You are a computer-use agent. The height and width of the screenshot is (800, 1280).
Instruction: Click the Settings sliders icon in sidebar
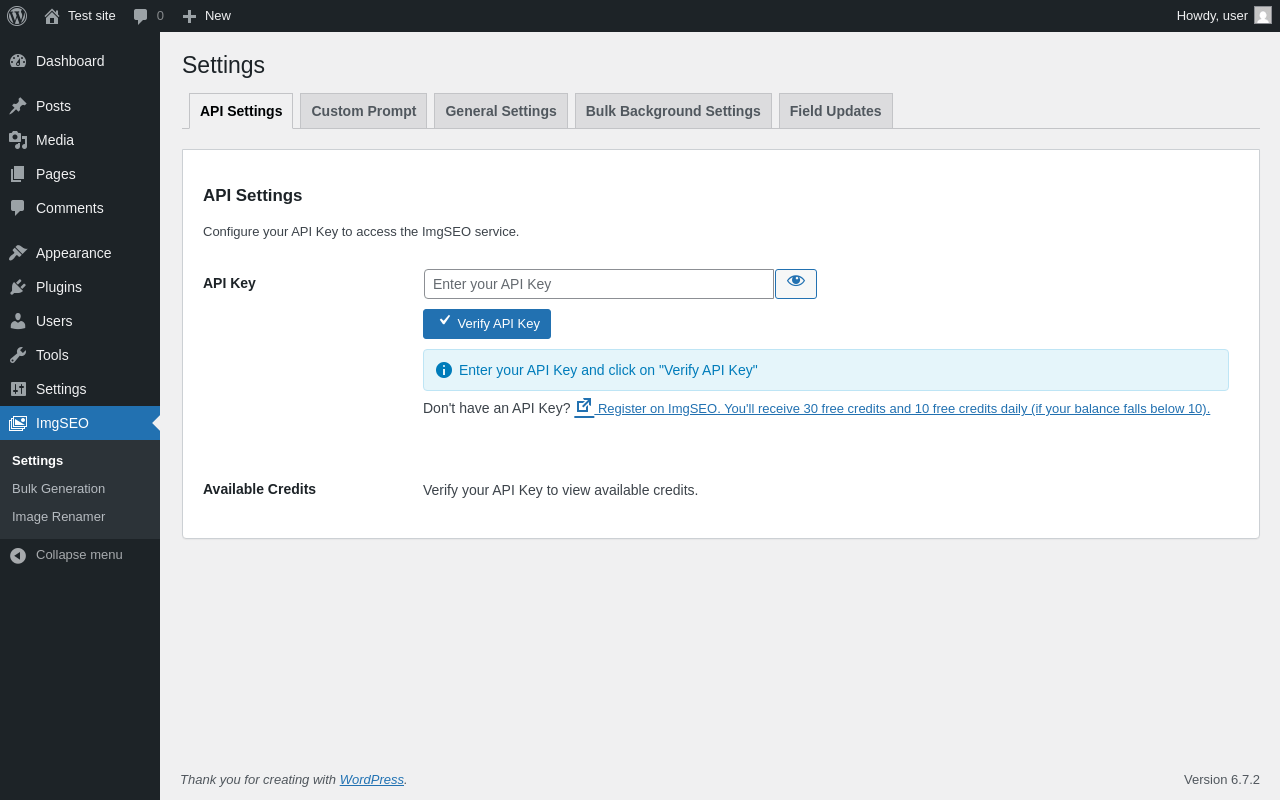[x=18, y=389]
